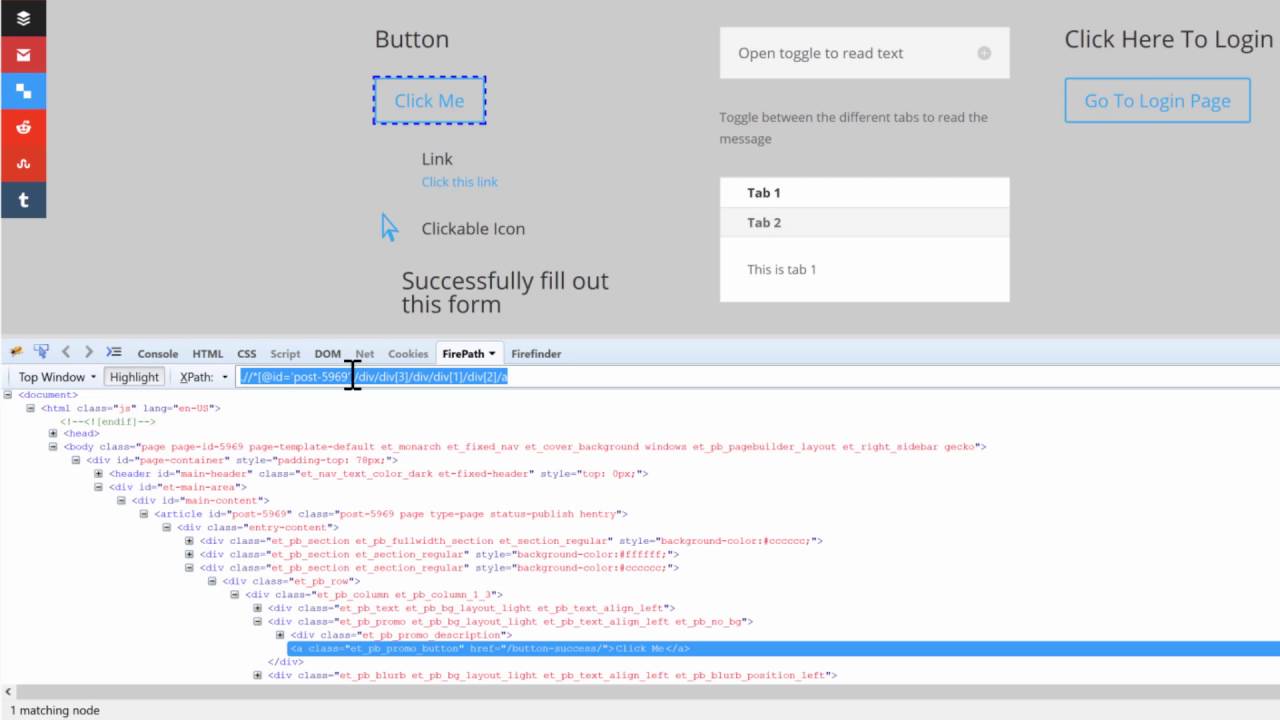The image size is (1280, 720).
Task: Activate the Firebug inspect element icon
Action: pyautogui.click(x=41, y=352)
